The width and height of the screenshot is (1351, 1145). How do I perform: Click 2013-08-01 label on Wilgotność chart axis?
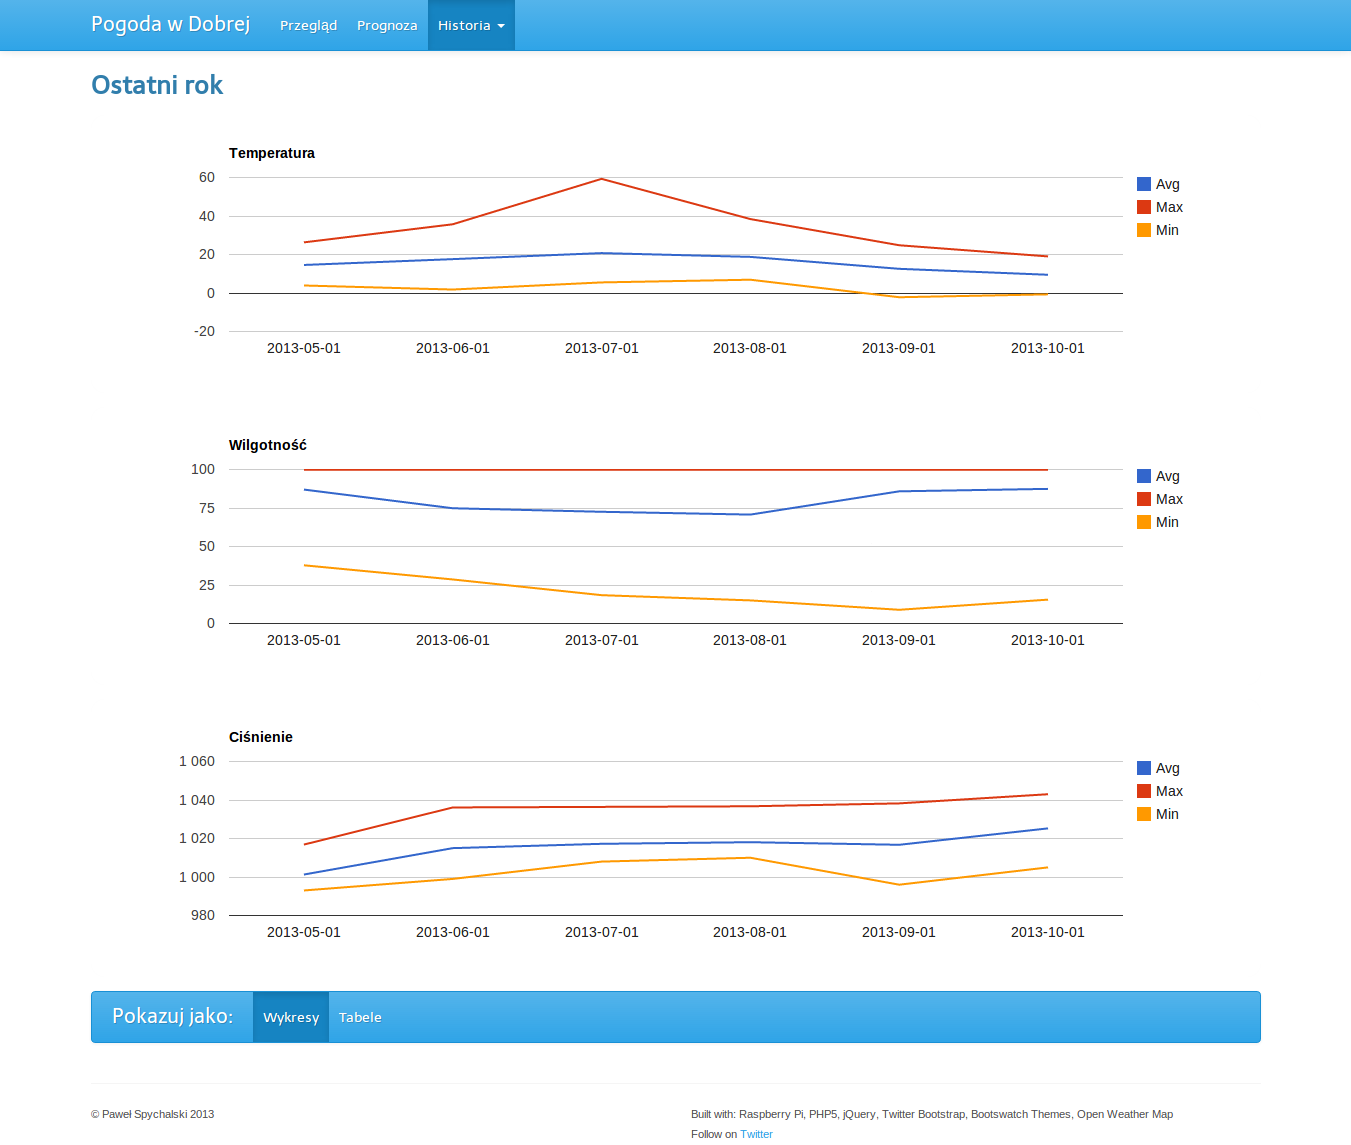tap(750, 640)
